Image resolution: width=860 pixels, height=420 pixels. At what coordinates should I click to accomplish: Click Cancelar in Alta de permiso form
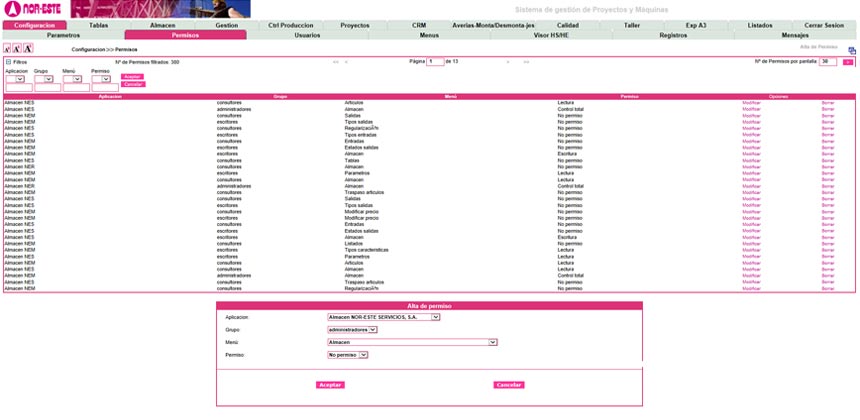(508, 385)
